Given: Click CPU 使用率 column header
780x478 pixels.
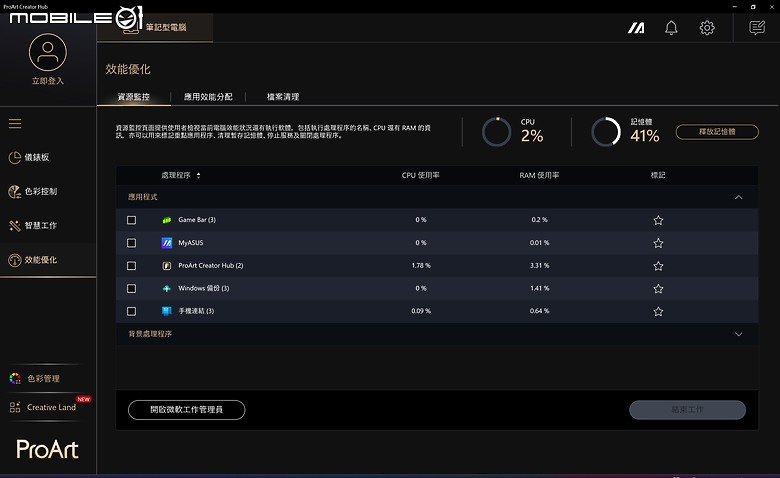Looking at the screenshot, I should [420, 175].
